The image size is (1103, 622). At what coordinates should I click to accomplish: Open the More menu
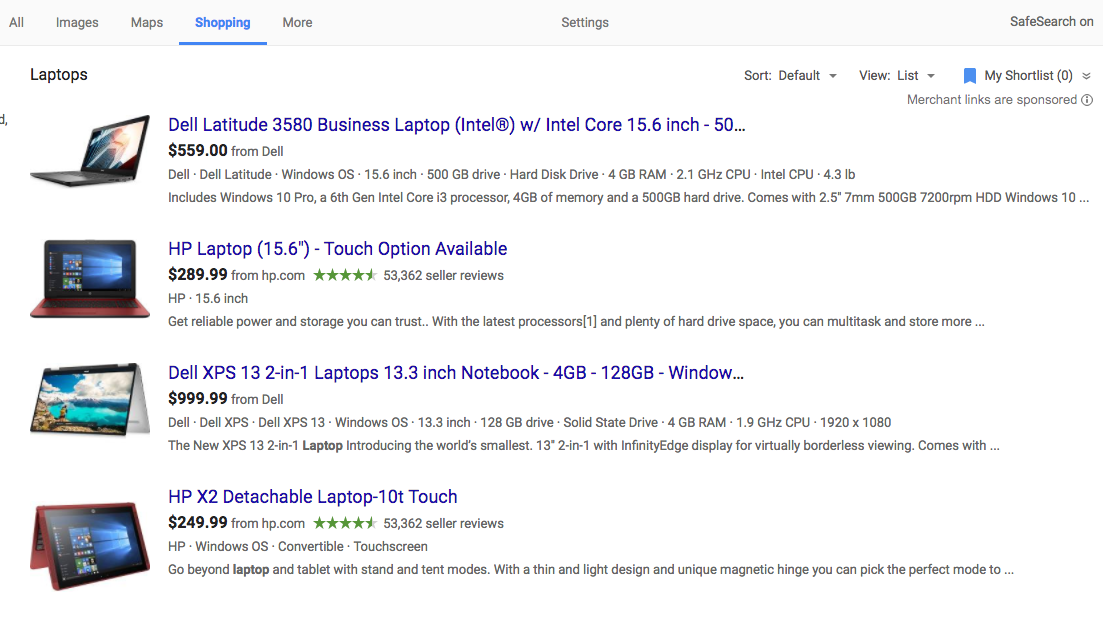click(x=297, y=23)
